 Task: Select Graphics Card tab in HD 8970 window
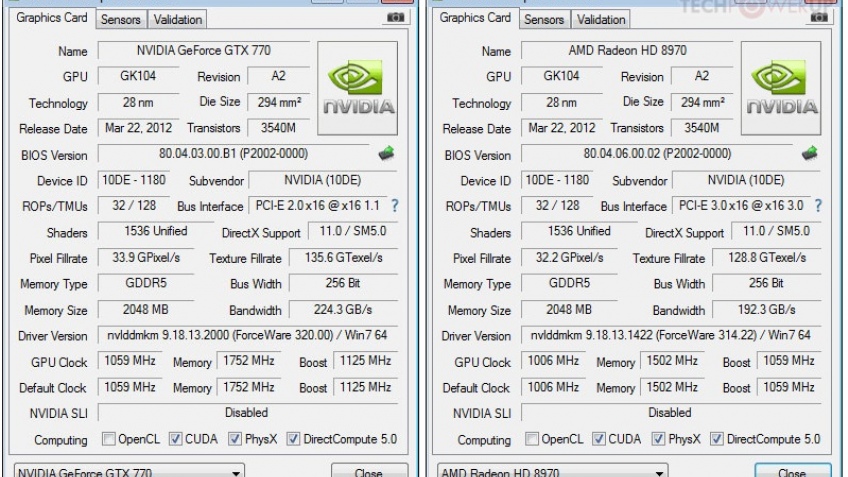(475, 18)
